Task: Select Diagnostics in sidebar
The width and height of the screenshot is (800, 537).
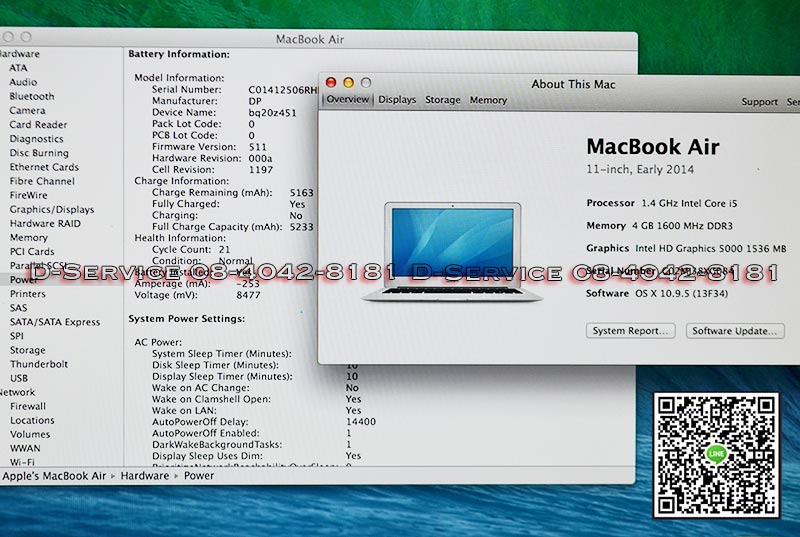Action: 36,139
